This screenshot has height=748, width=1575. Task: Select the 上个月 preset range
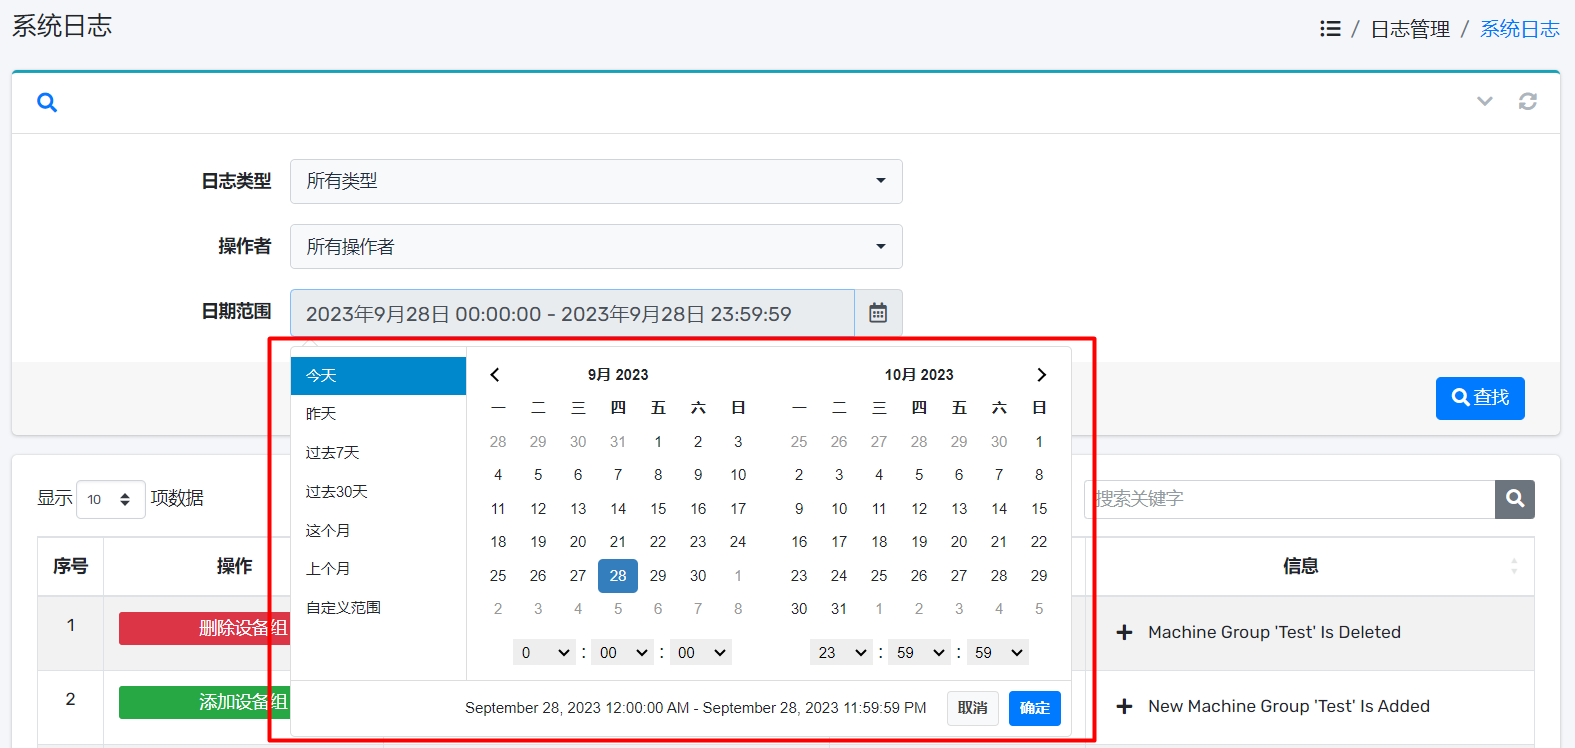pyautogui.click(x=328, y=569)
